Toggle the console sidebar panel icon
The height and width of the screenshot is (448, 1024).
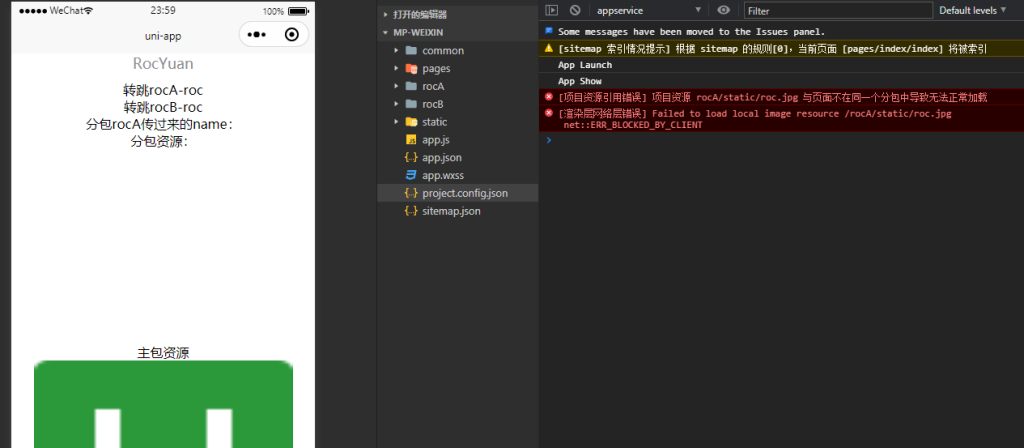[x=552, y=10]
